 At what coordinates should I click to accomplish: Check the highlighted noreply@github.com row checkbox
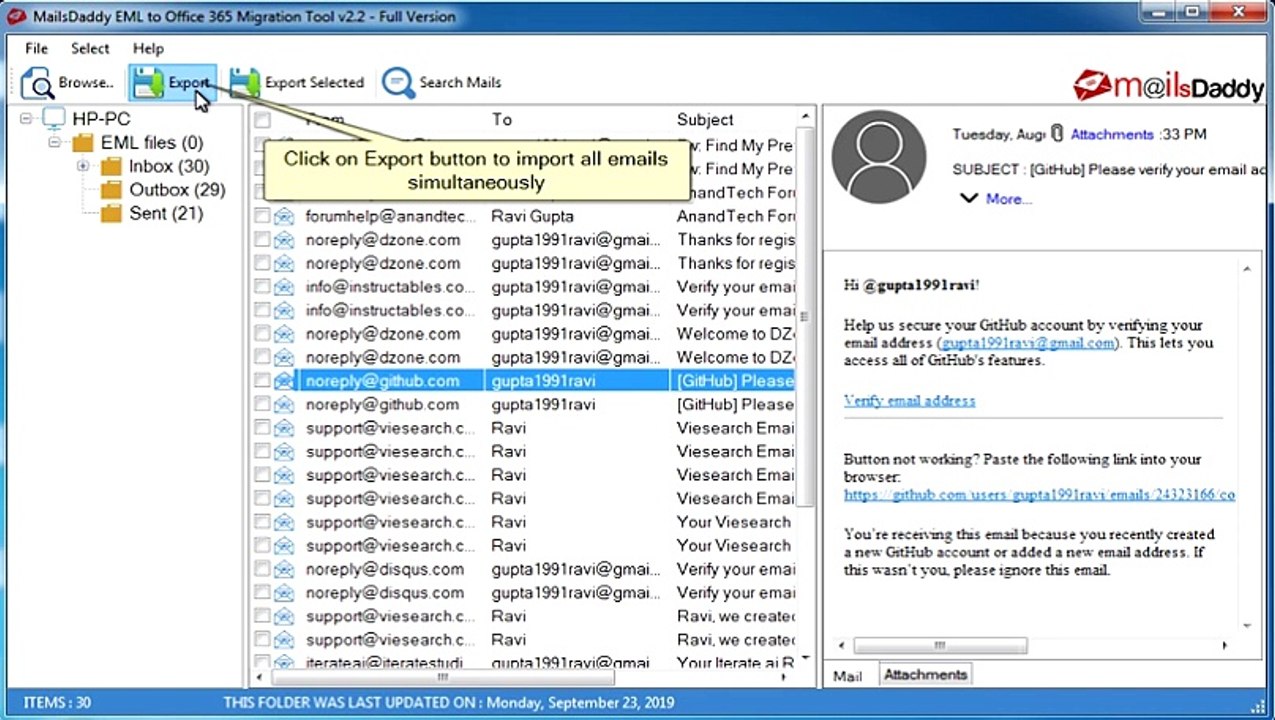click(x=262, y=381)
